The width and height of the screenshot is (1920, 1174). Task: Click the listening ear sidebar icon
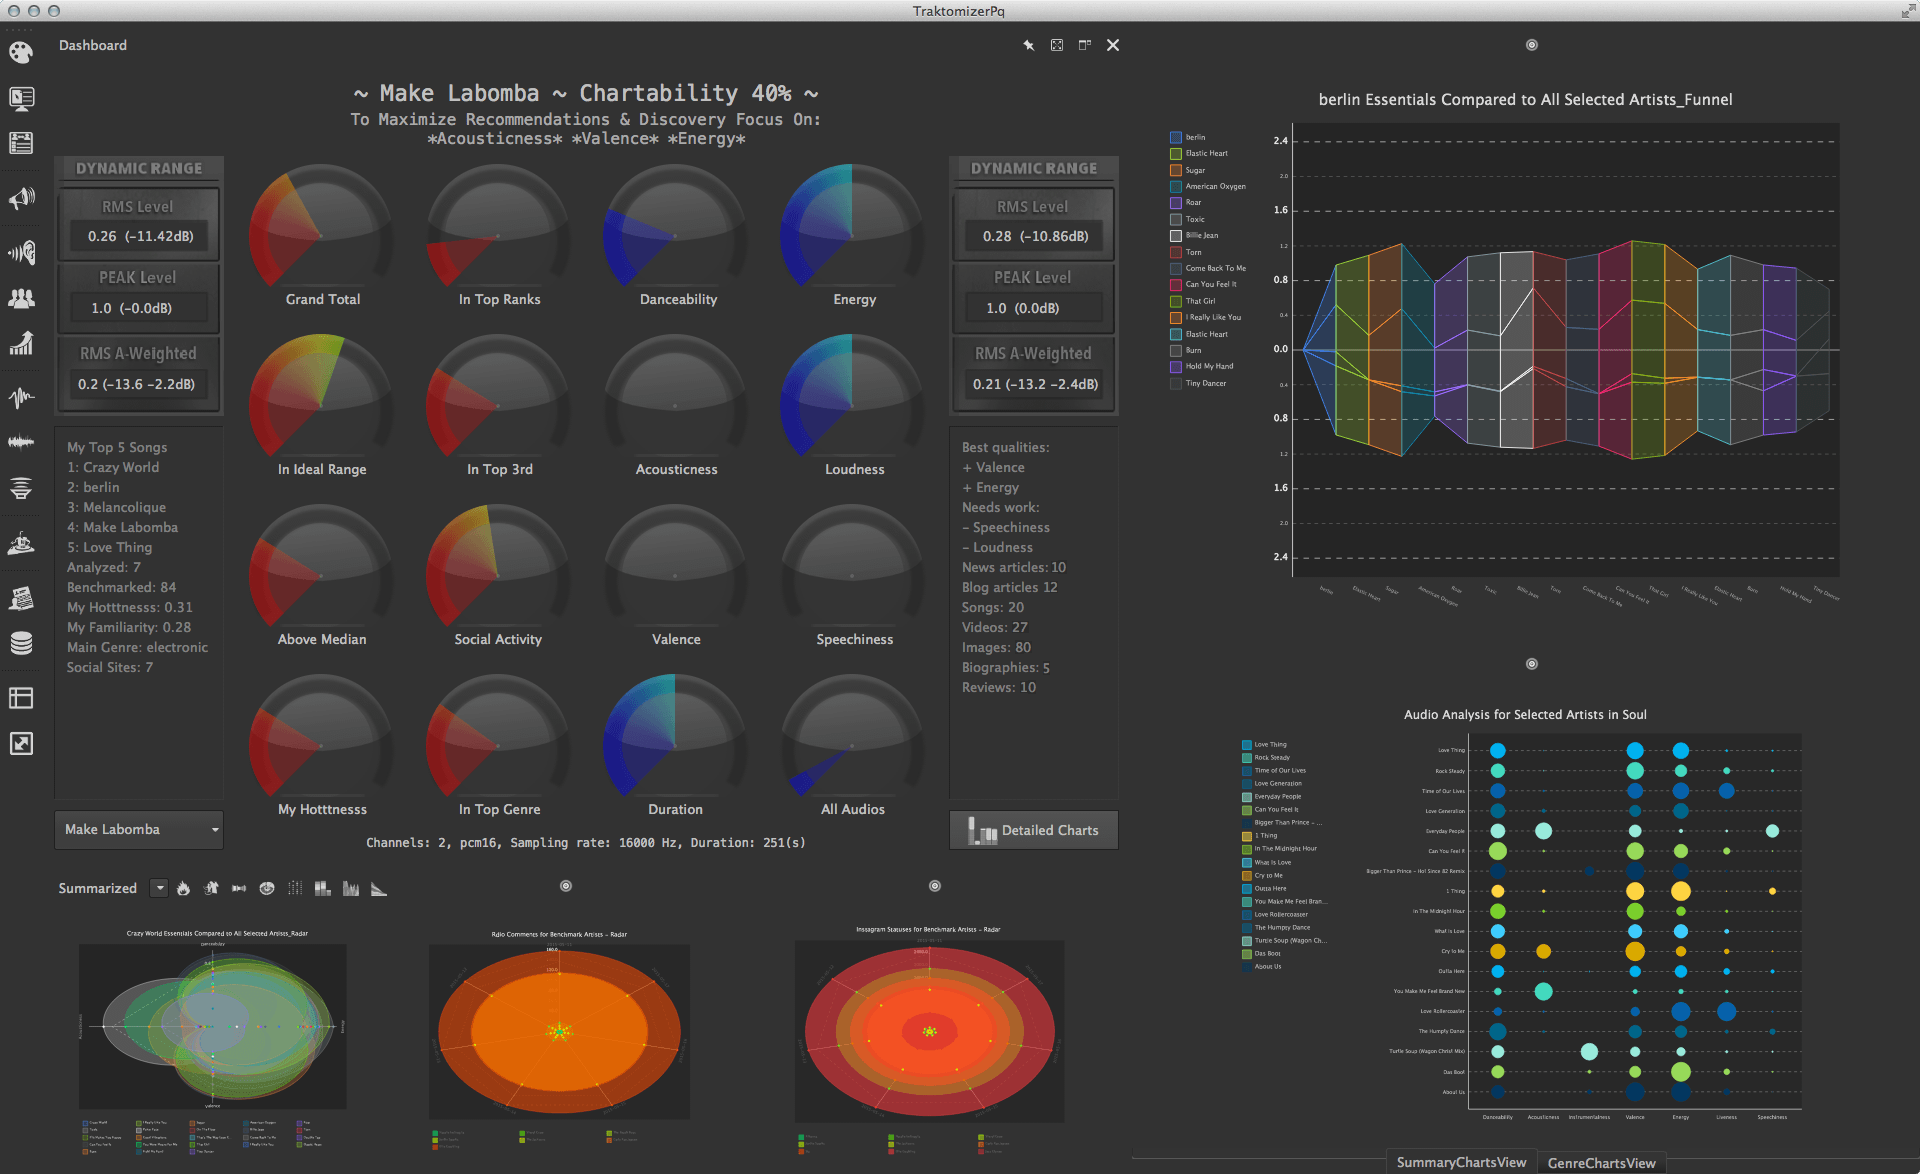click(x=21, y=252)
